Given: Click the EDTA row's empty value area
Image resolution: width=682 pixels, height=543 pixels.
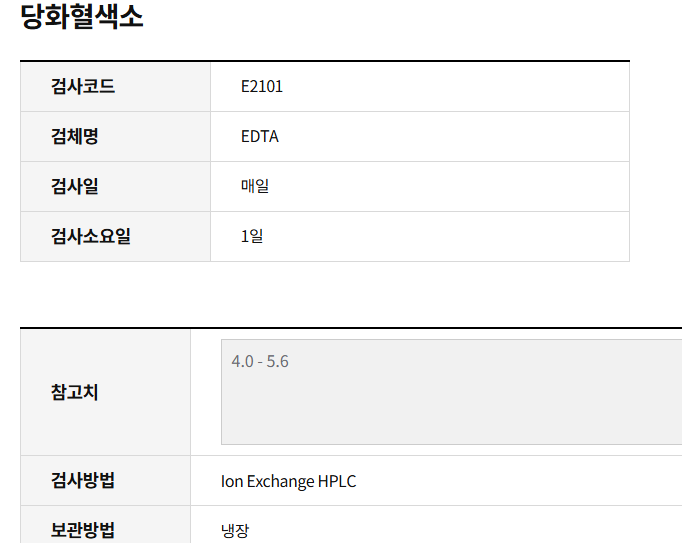Looking at the screenshot, I should point(457,137).
